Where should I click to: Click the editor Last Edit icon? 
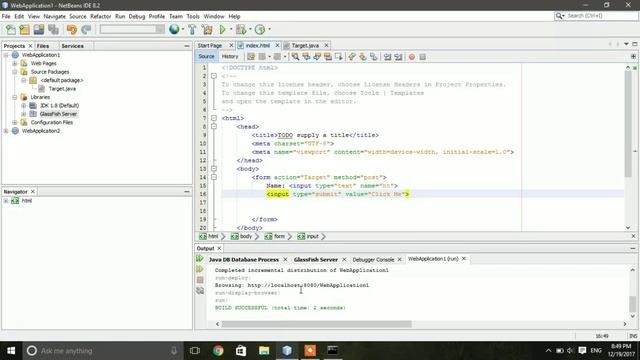coord(251,57)
